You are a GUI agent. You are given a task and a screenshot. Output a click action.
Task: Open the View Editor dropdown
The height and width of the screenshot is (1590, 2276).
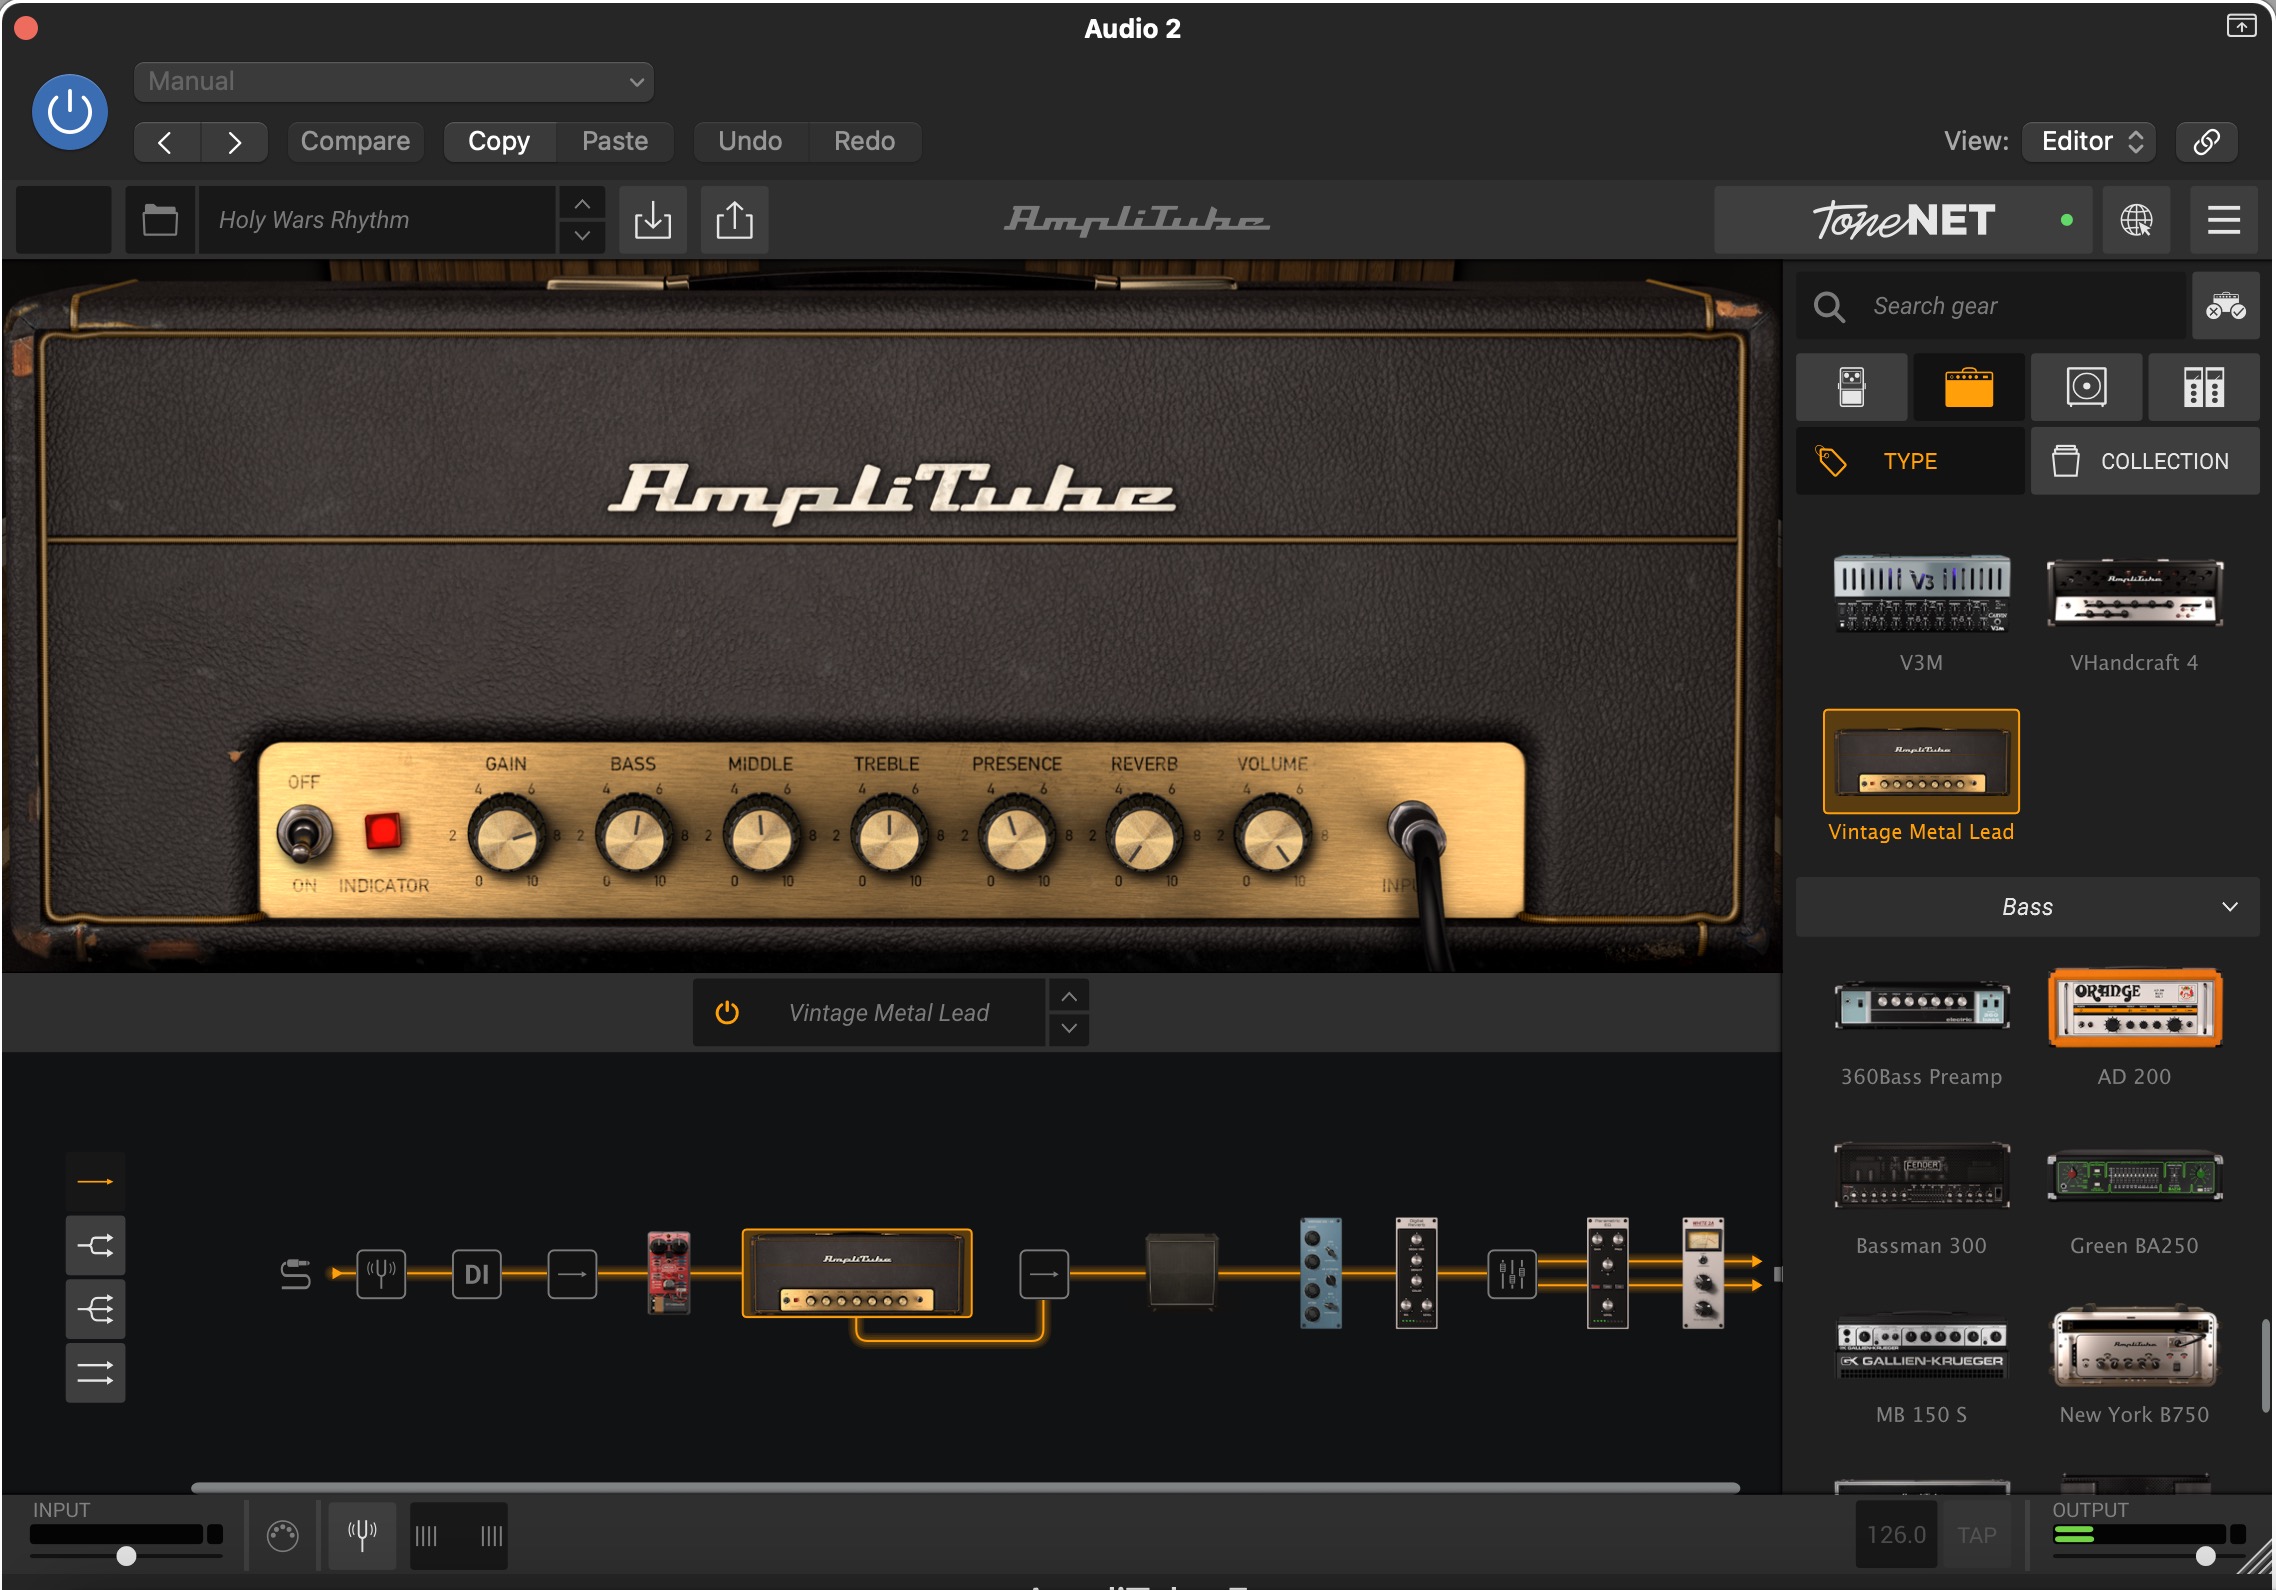2089,142
